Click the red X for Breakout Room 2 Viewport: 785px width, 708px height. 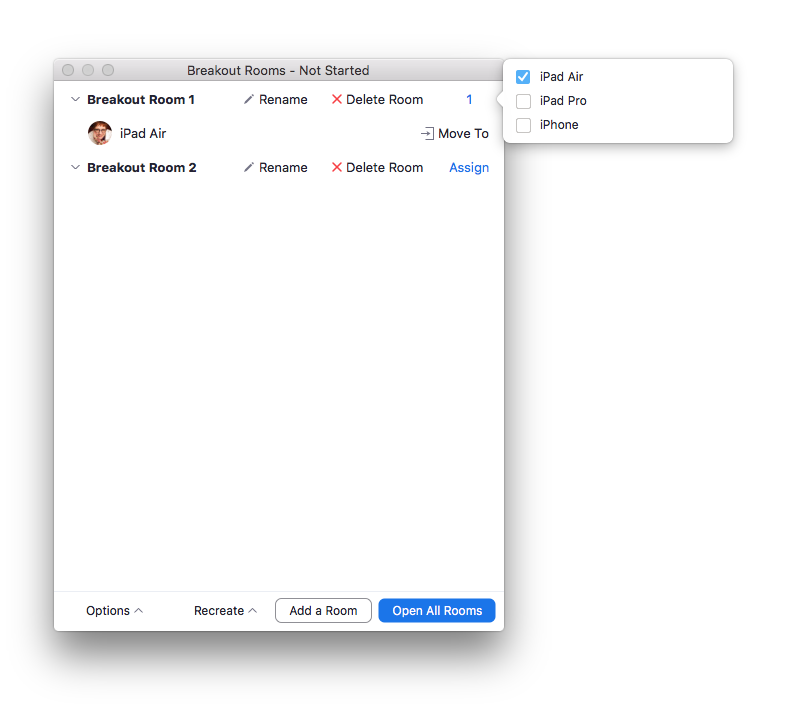[337, 168]
